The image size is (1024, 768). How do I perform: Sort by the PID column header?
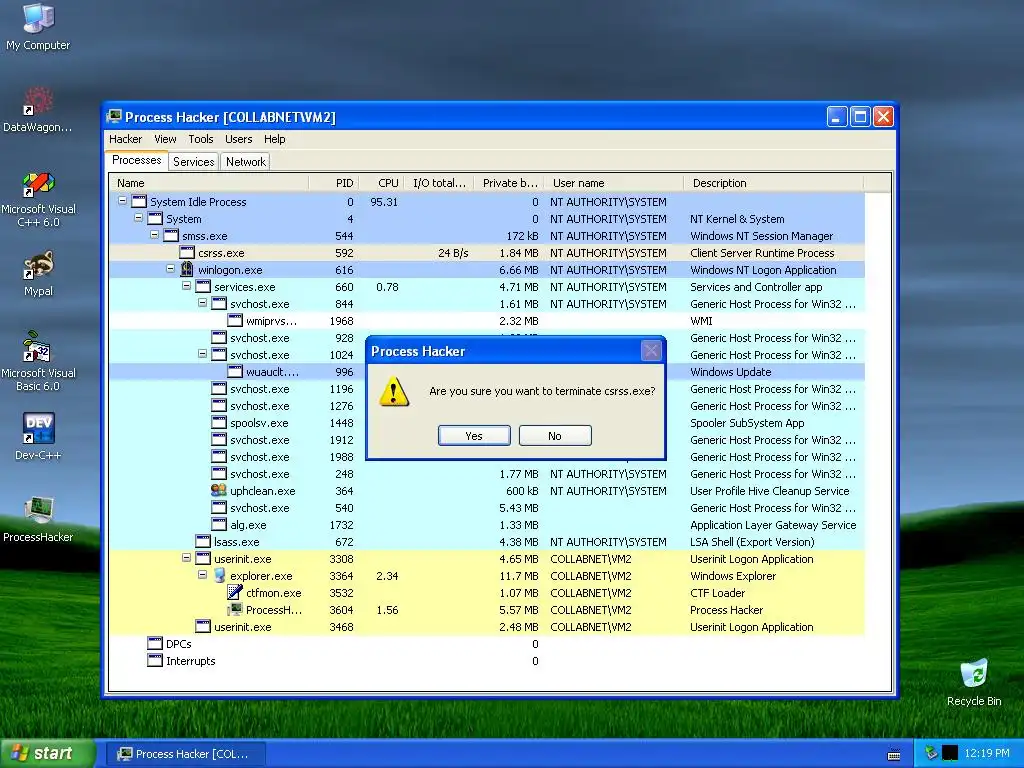(x=334, y=183)
